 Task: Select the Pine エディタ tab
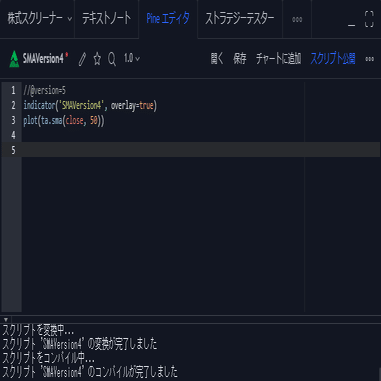coord(168,19)
